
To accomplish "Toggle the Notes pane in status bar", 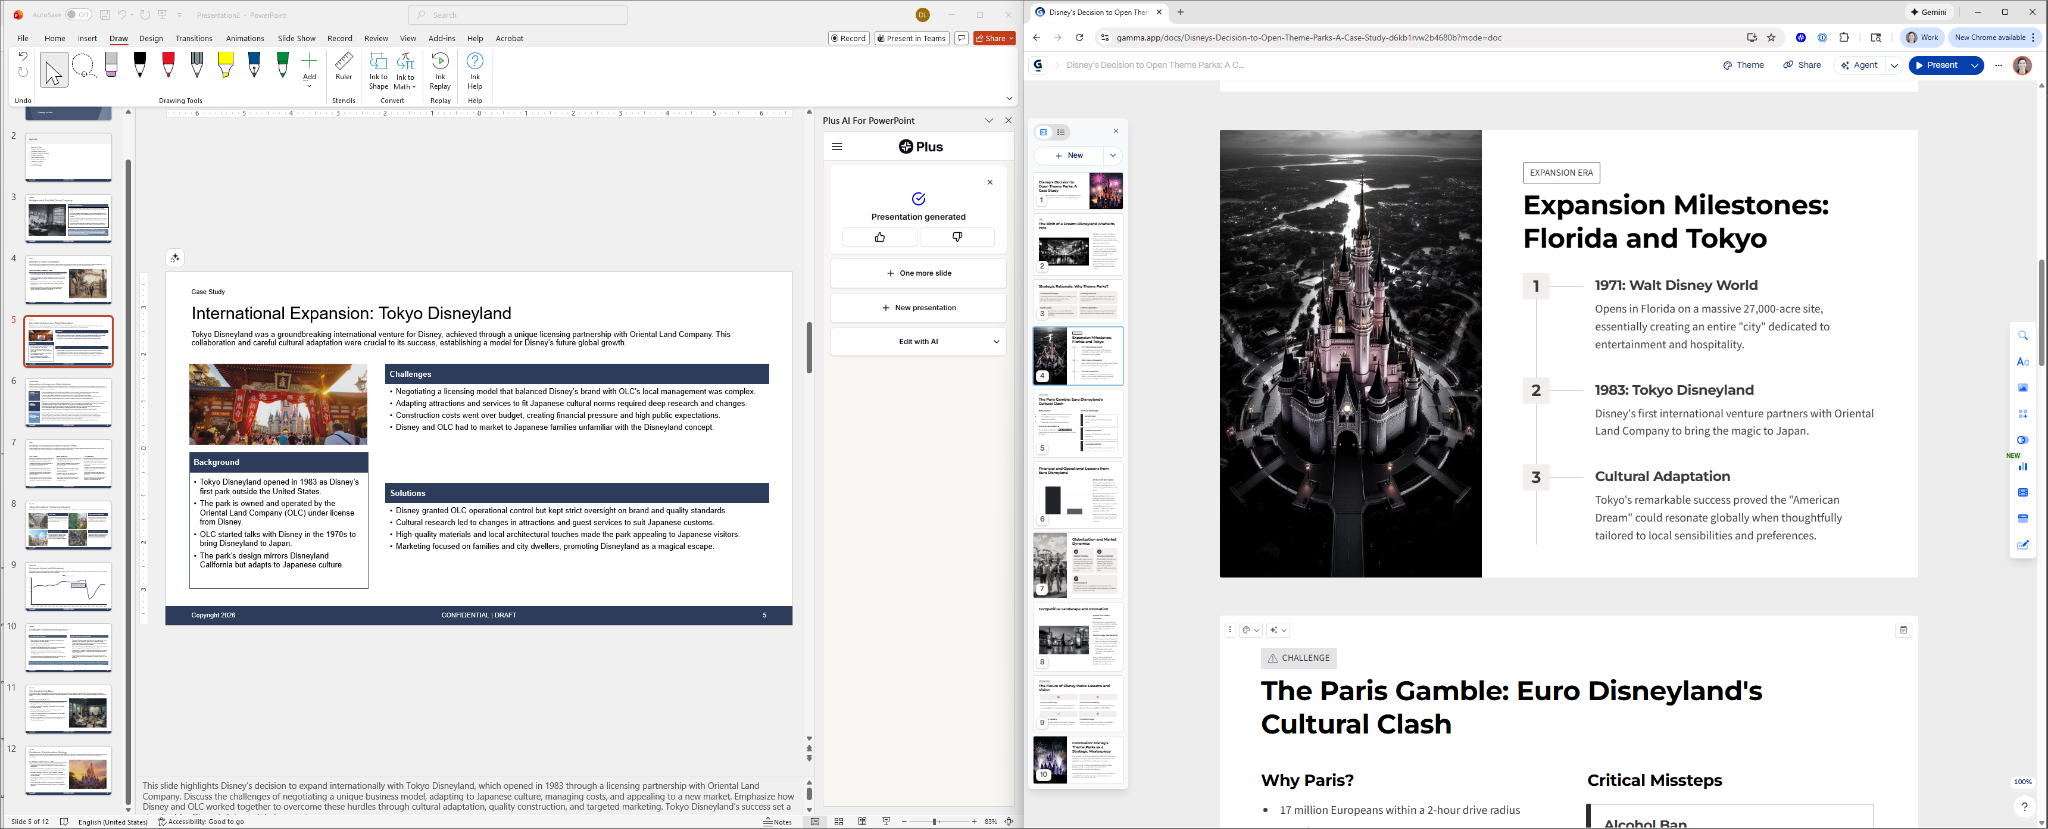I will pyautogui.click(x=777, y=822).
